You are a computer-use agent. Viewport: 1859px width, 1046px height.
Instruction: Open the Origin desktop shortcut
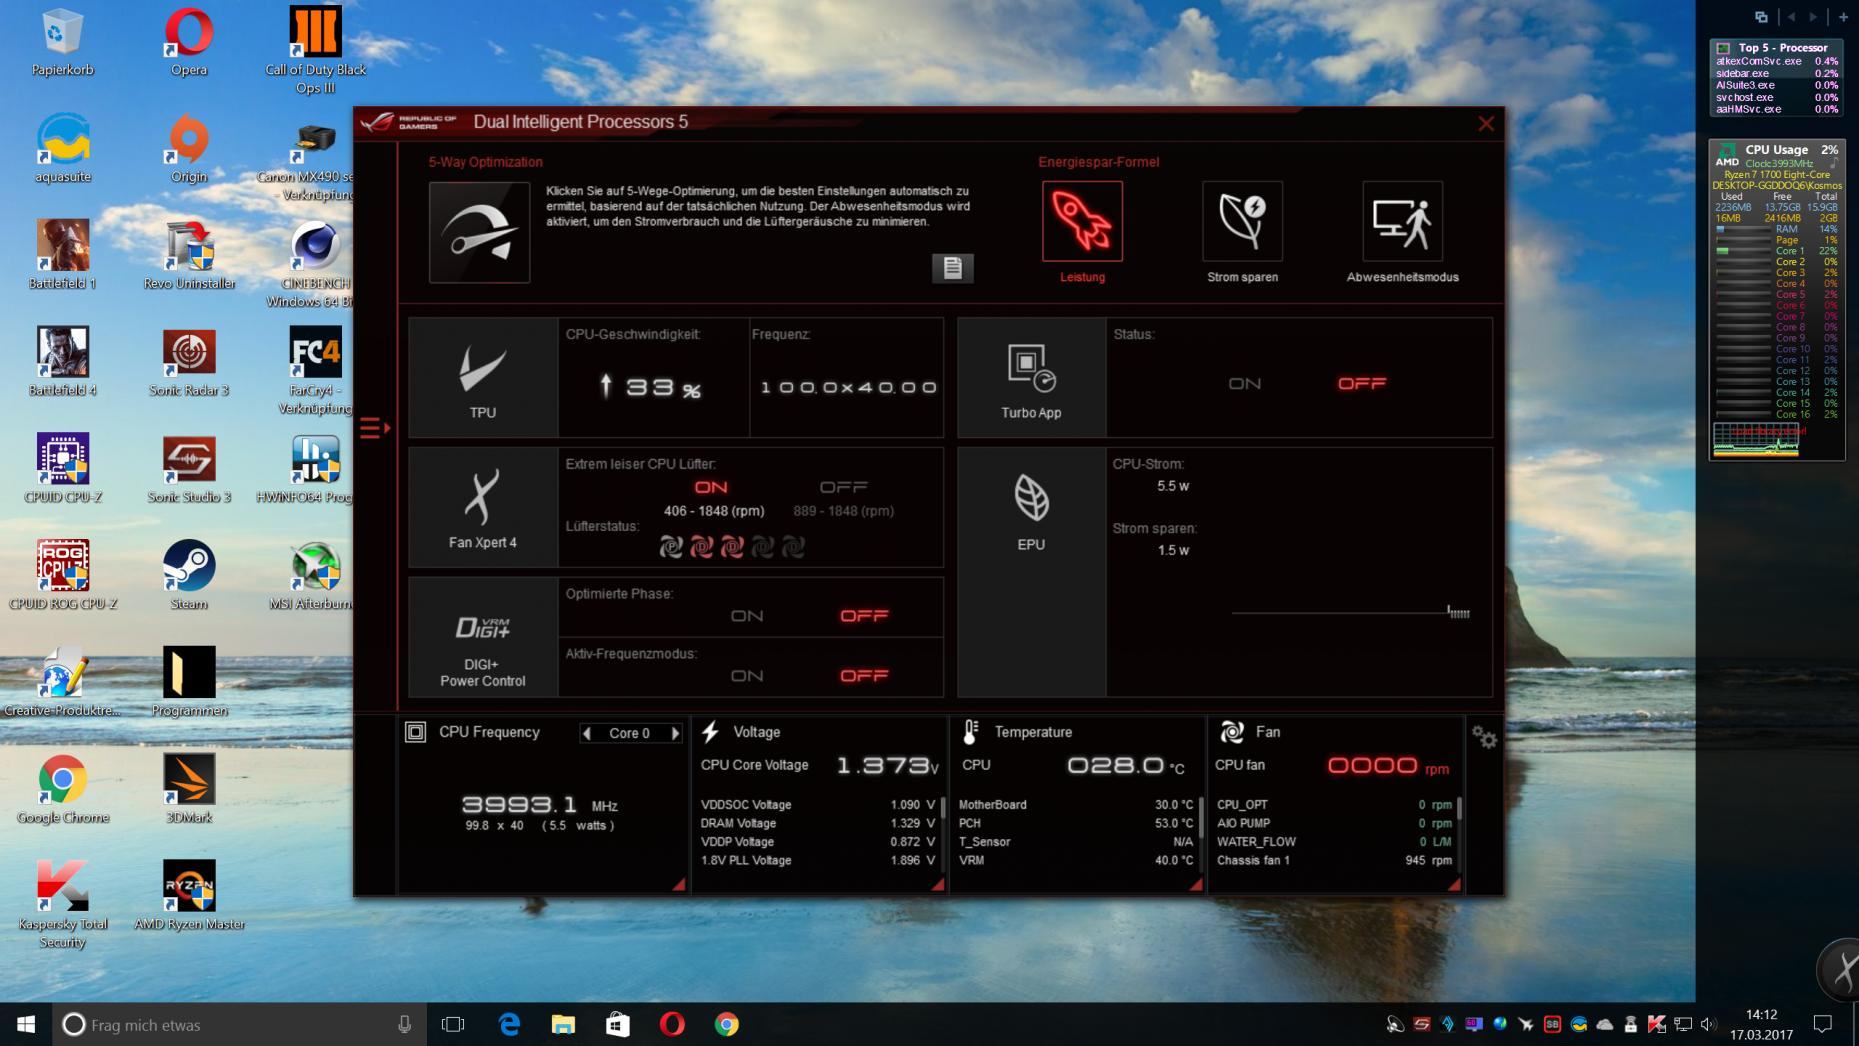189,150
